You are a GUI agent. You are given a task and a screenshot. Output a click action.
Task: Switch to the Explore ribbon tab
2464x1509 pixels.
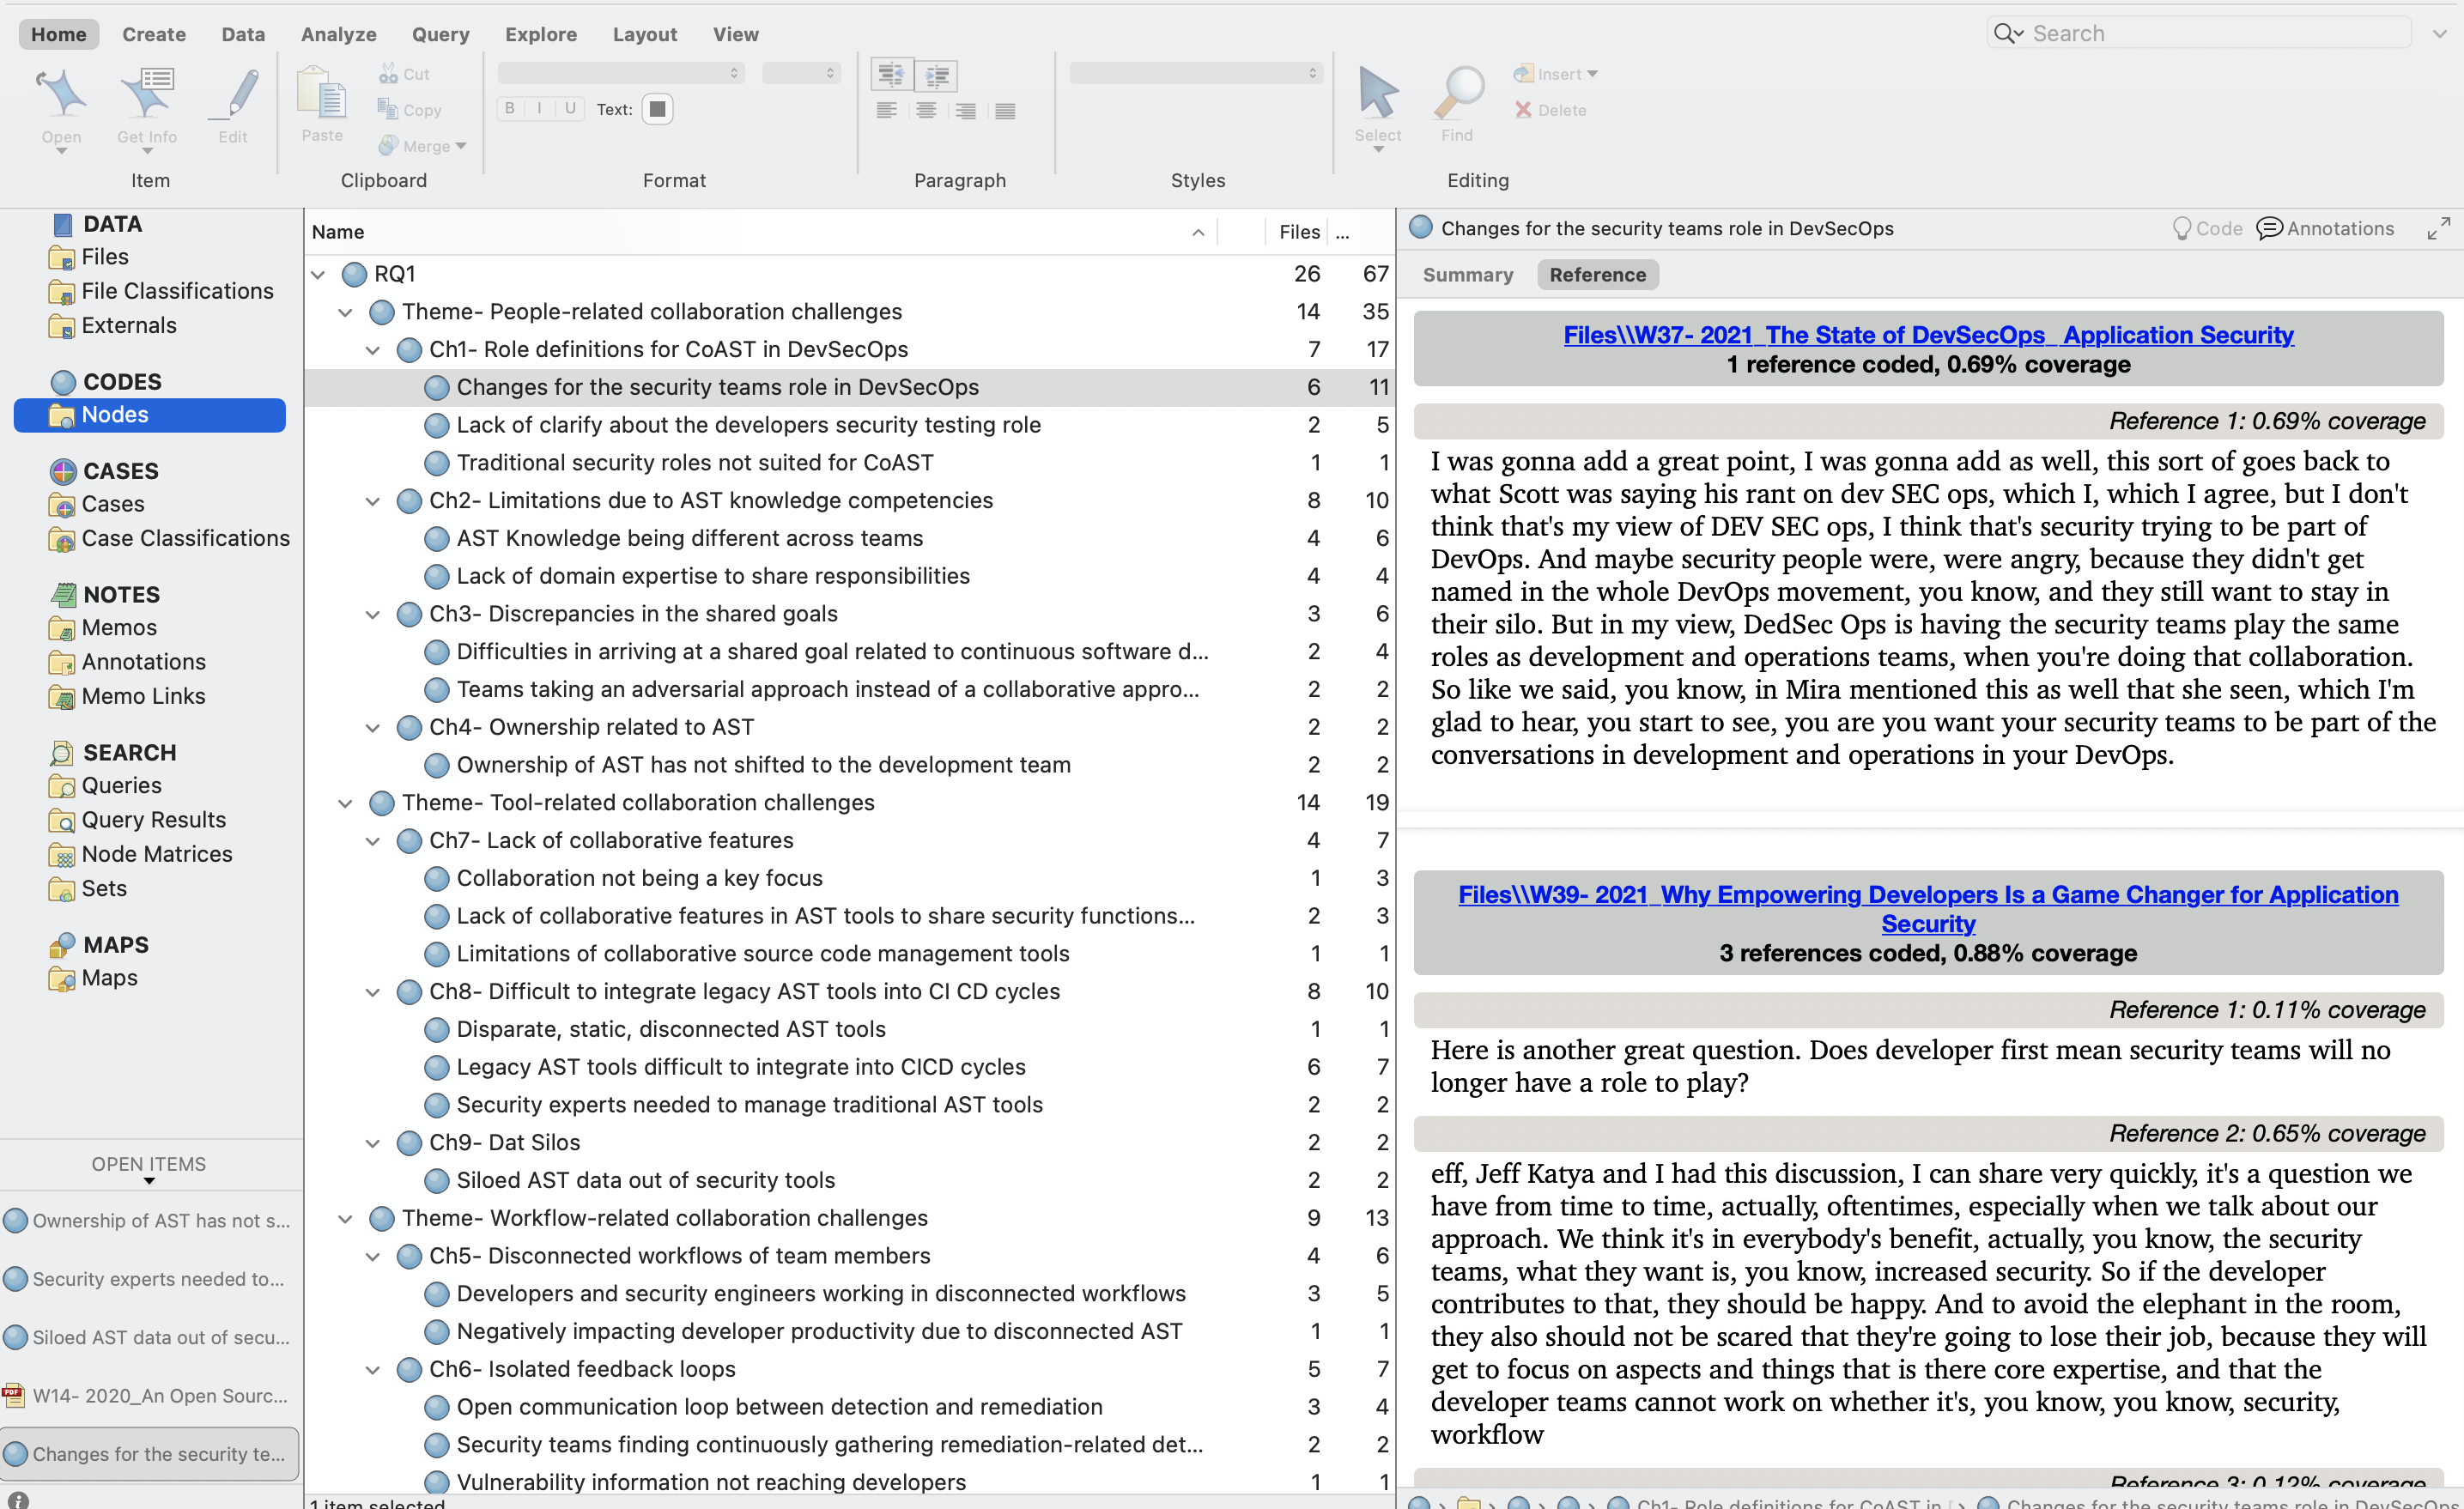(x=541, y=34)
